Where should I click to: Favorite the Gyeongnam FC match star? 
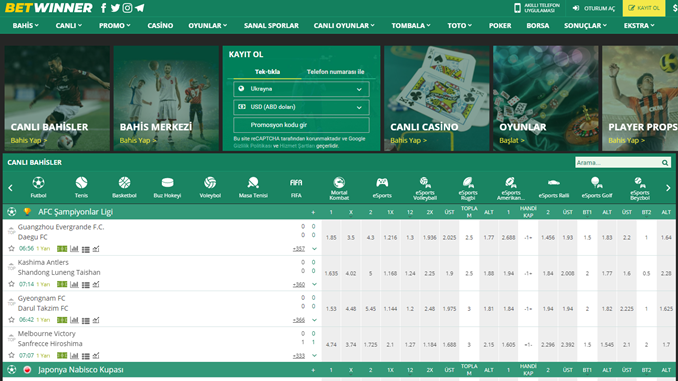click(11, 320)
